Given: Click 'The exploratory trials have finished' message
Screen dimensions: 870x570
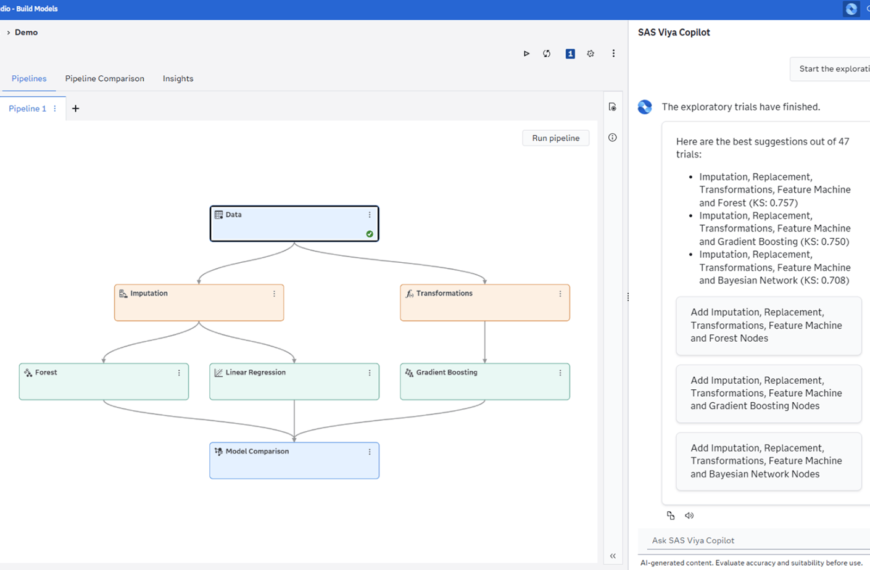Looking at the screenshot, I should (x=741, y=107).
